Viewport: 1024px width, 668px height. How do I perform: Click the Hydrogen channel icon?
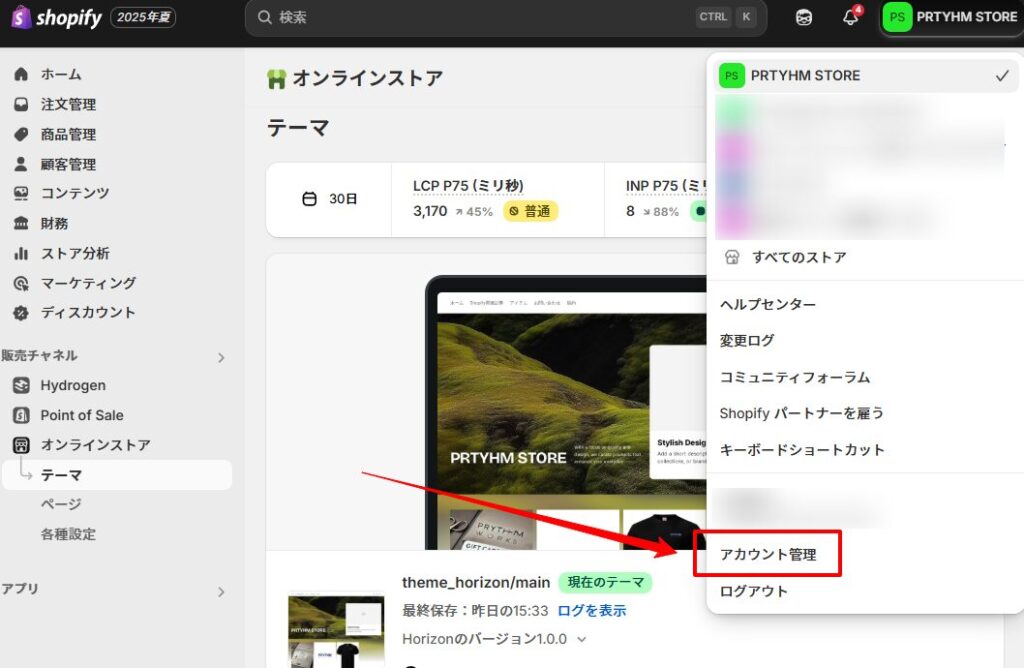click(x=21, y=385)
